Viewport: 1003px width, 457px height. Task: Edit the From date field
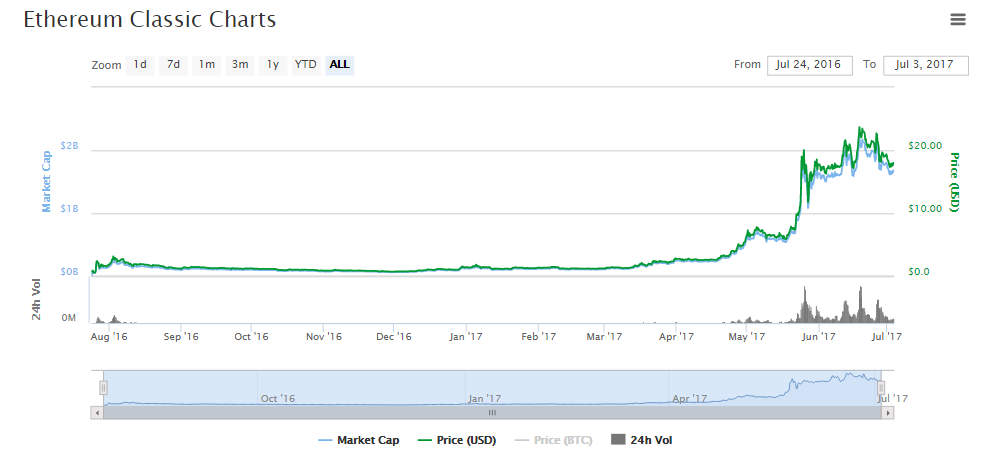[x=810, y=65]
